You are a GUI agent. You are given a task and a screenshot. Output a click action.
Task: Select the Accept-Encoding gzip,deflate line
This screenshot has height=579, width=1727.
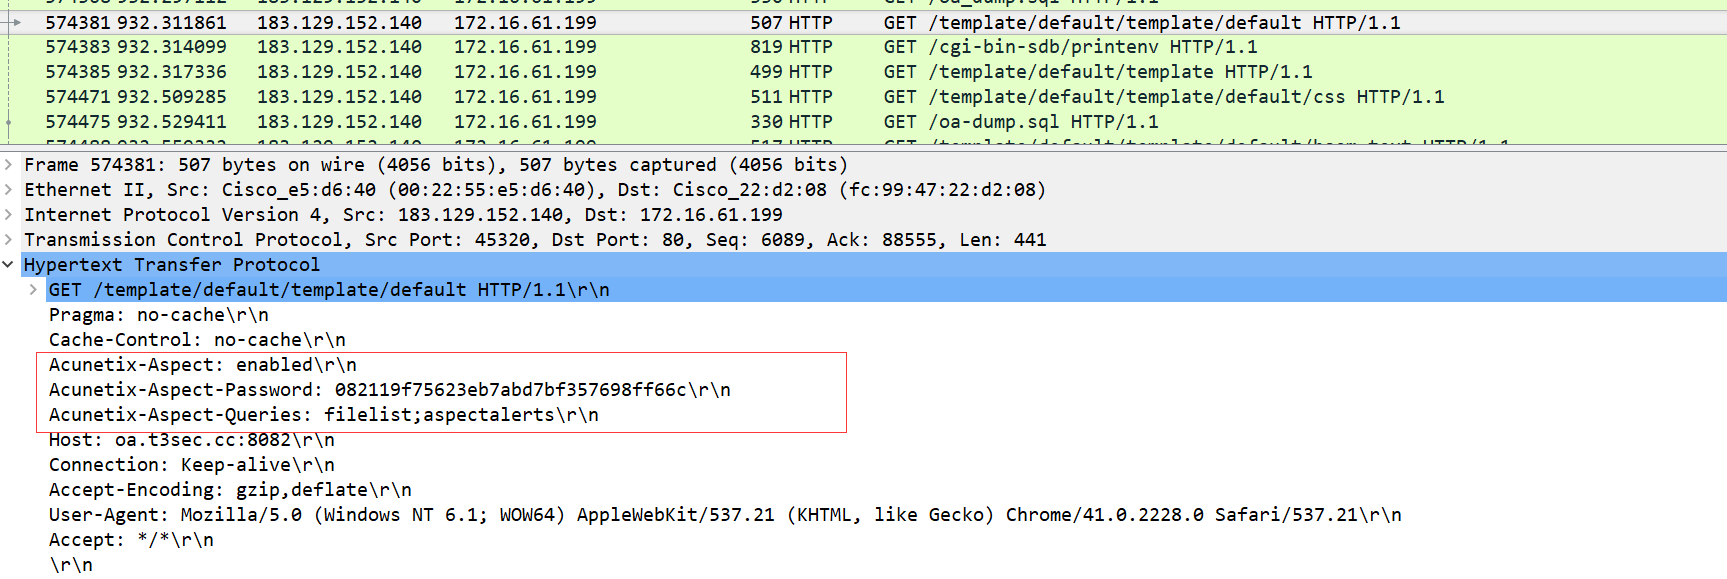230,490
